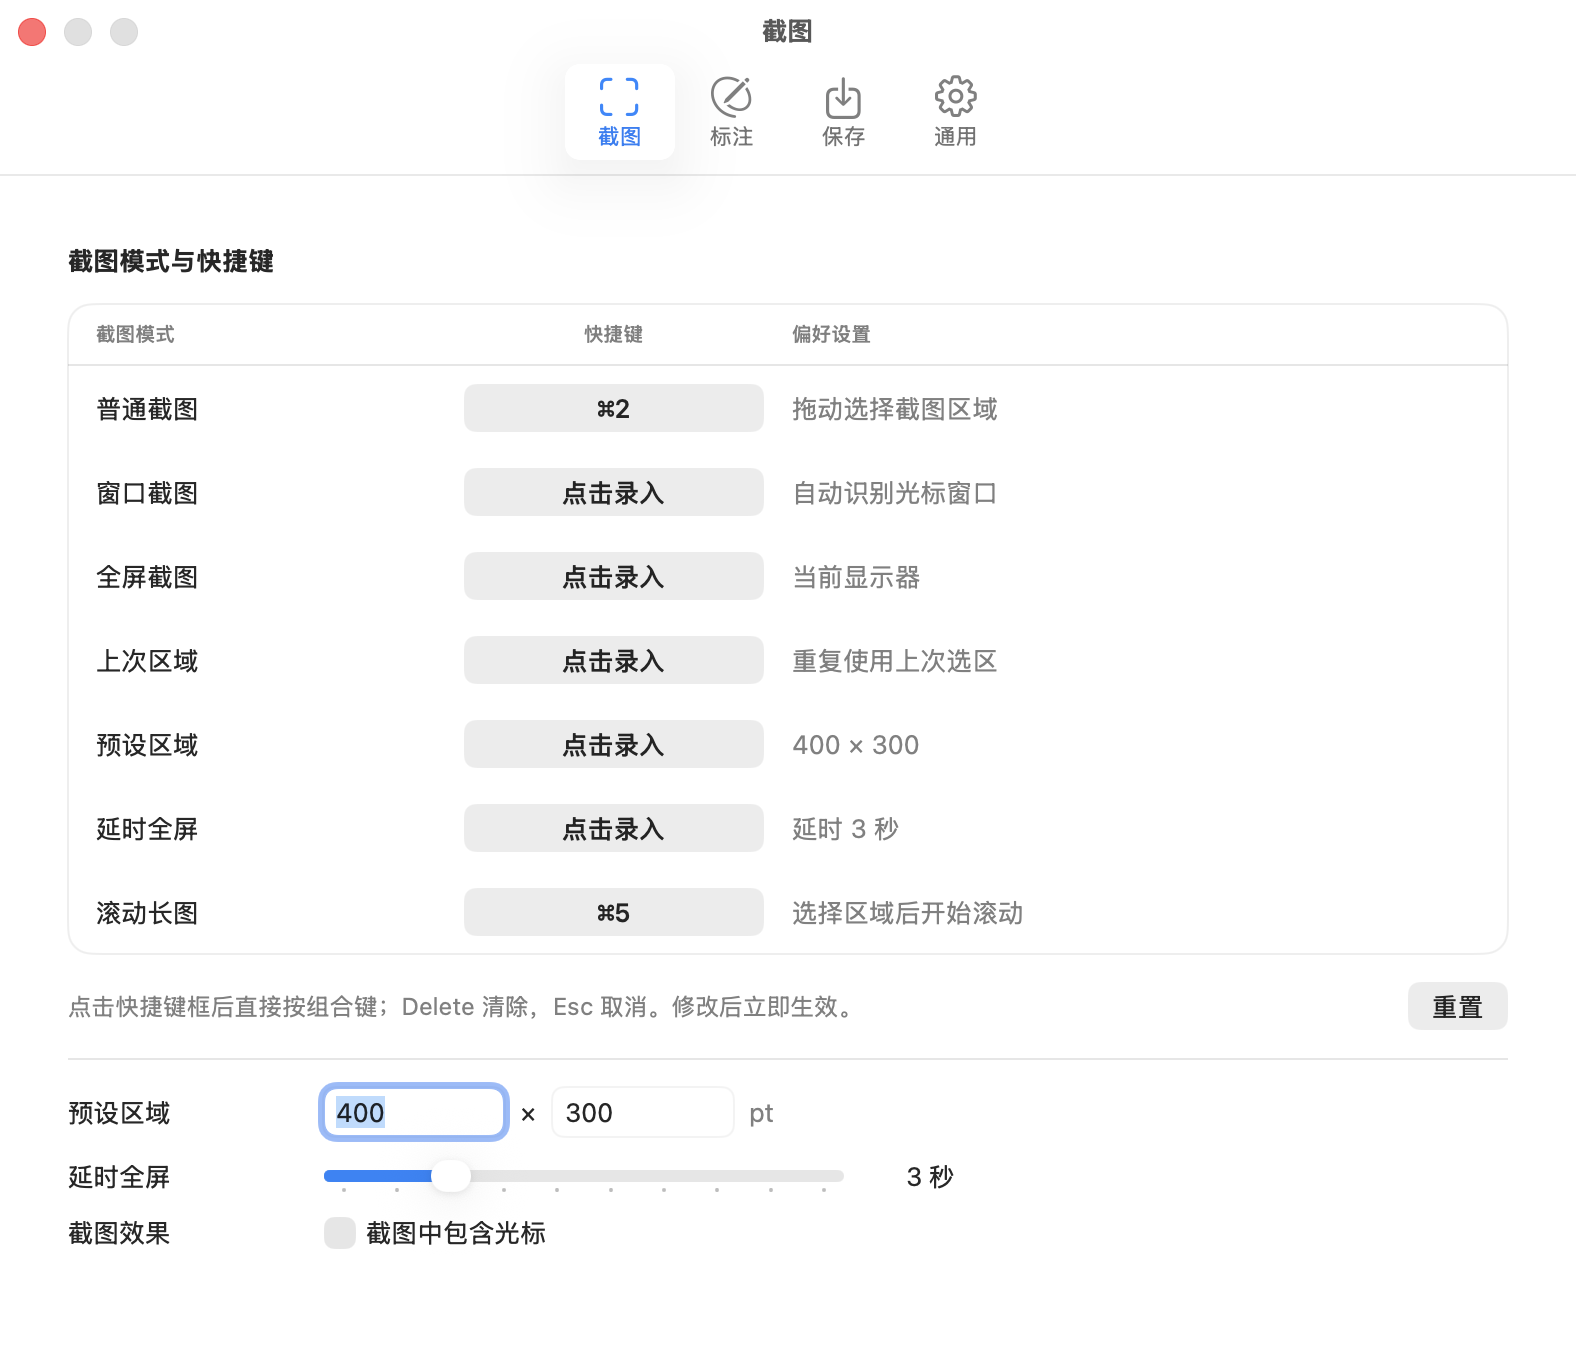Click the 截图模式 column header
This screenshot has height=1352, width=1576.
(x=135, y=334)
